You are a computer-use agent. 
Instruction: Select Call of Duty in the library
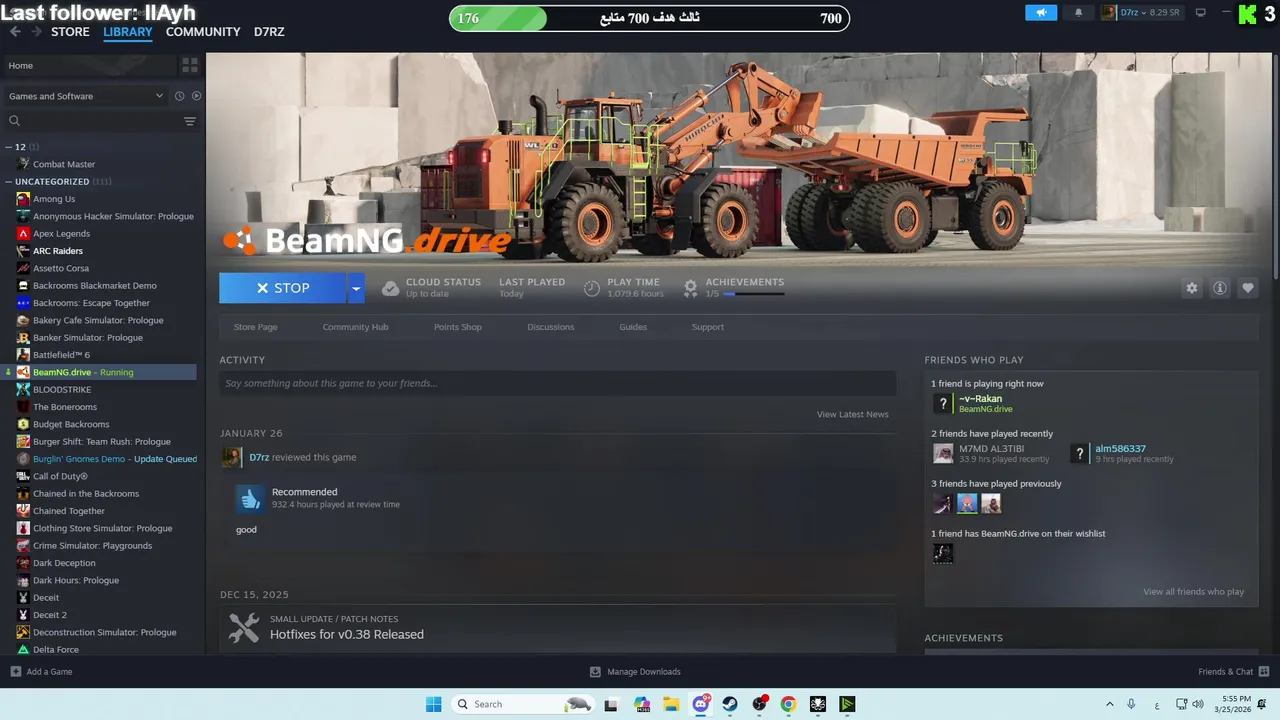[60, 476]
